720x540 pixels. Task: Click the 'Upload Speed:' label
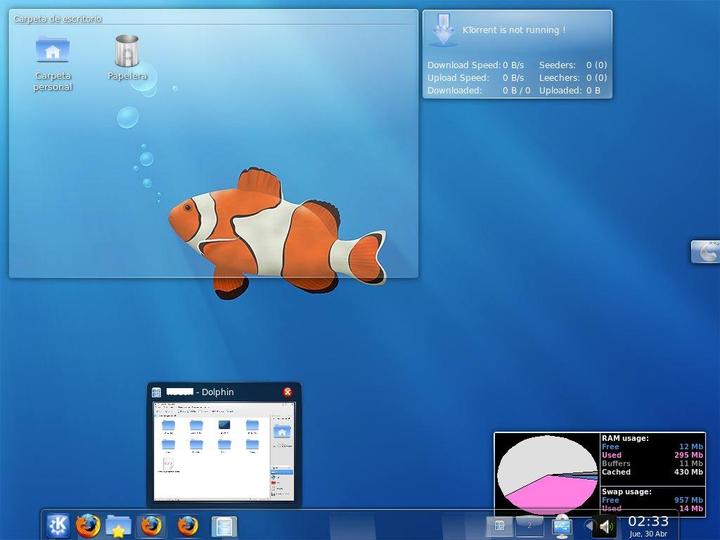click(458, 78)
